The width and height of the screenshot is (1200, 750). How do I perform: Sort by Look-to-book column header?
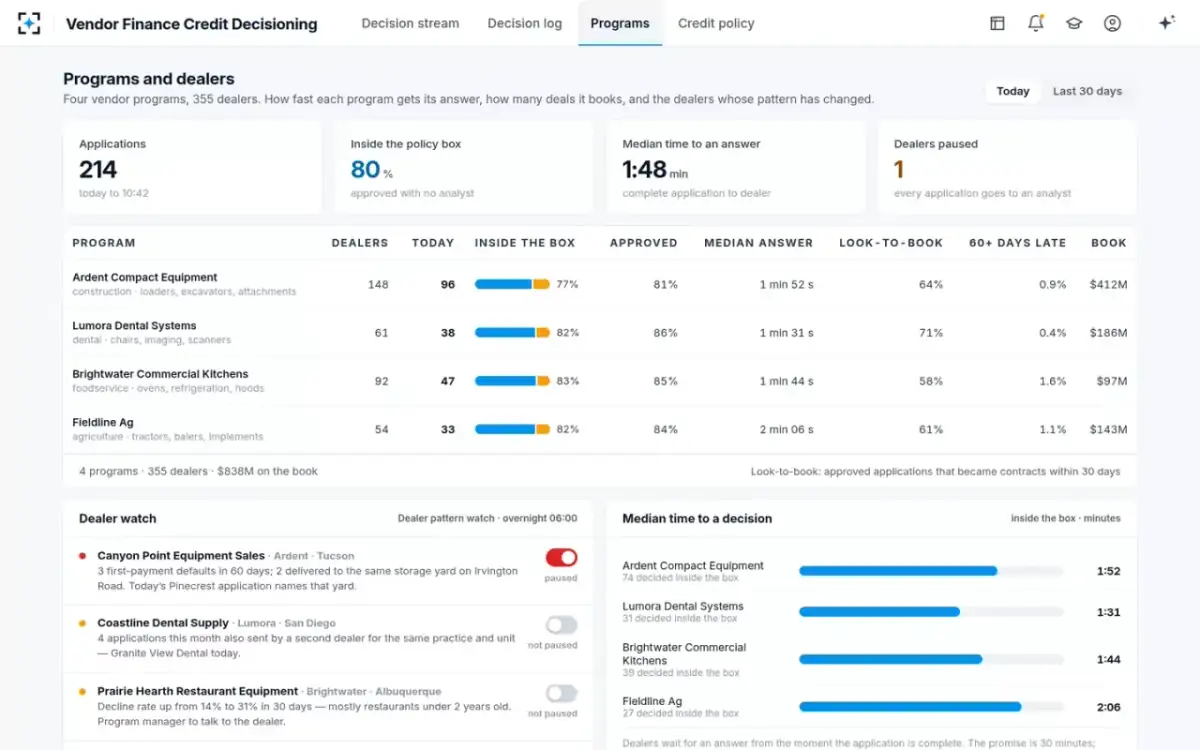coord(891,243)
